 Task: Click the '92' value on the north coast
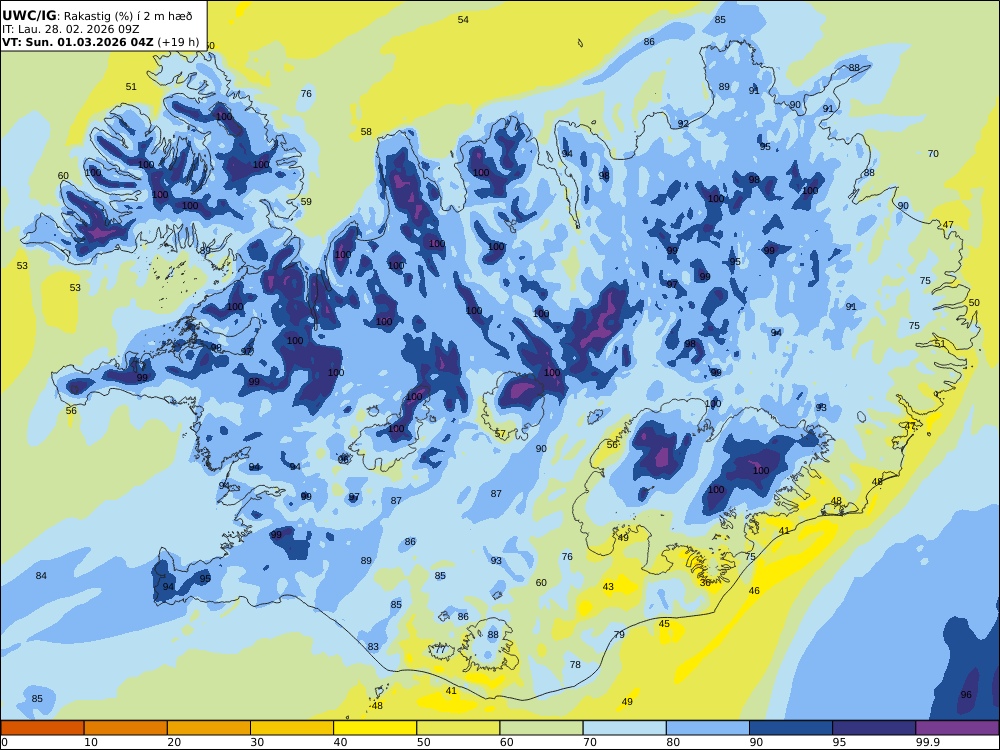(683, 124)
